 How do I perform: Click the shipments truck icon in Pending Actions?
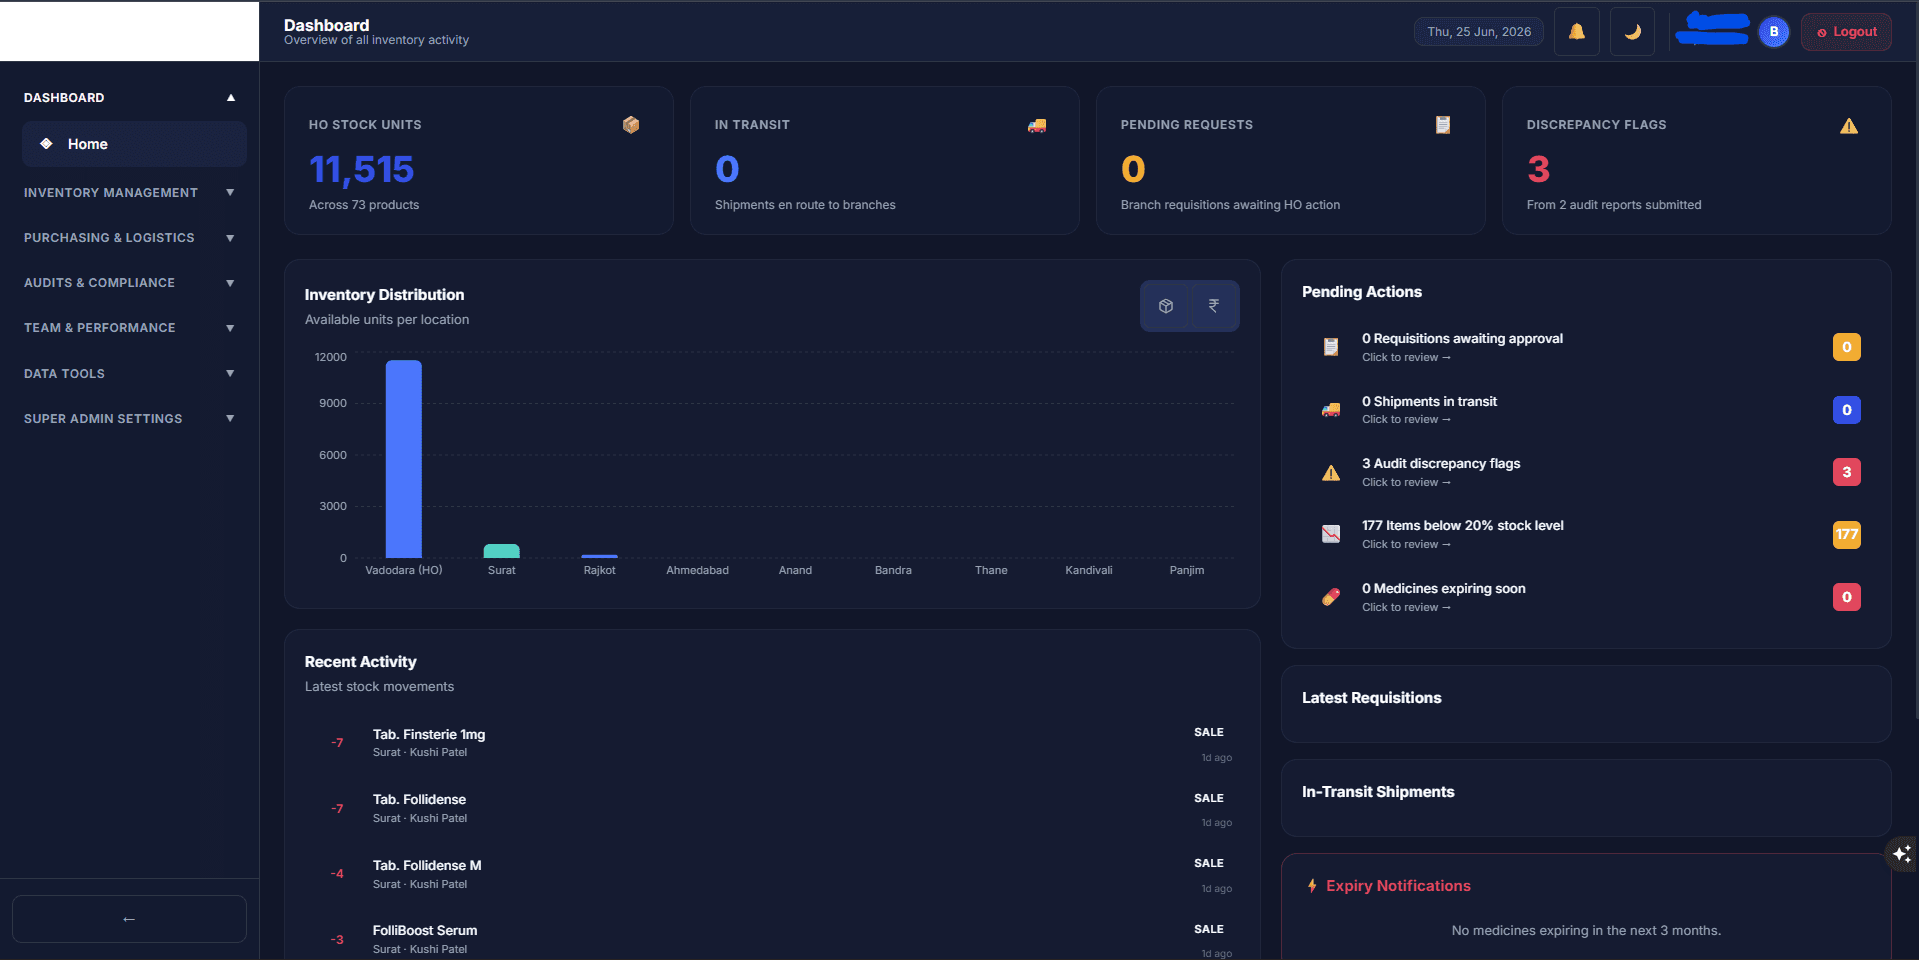coord(1331,410)
